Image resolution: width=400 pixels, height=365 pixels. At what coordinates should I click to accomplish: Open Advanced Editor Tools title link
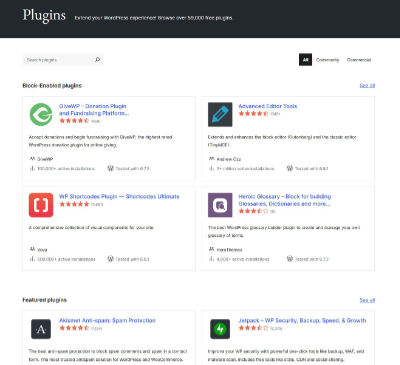pos(268,106)
